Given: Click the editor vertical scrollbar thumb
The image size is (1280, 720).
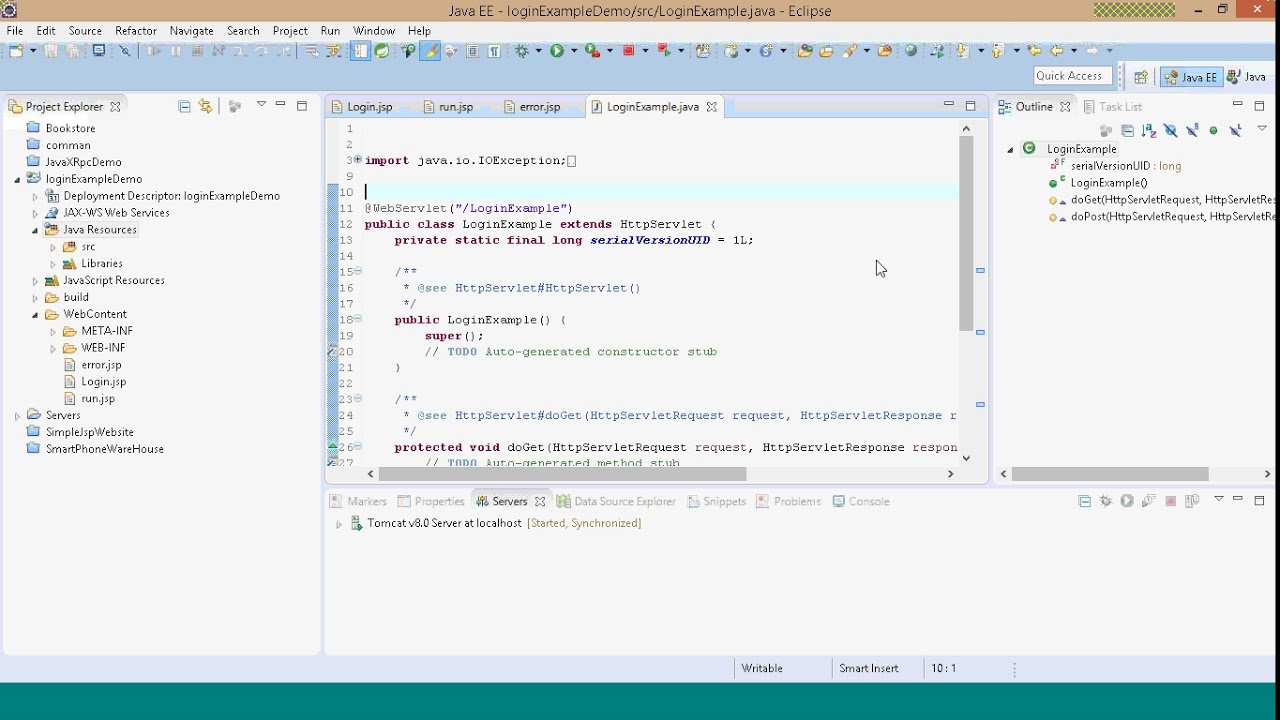Looking at the screenshot, I should coord(966,233).
